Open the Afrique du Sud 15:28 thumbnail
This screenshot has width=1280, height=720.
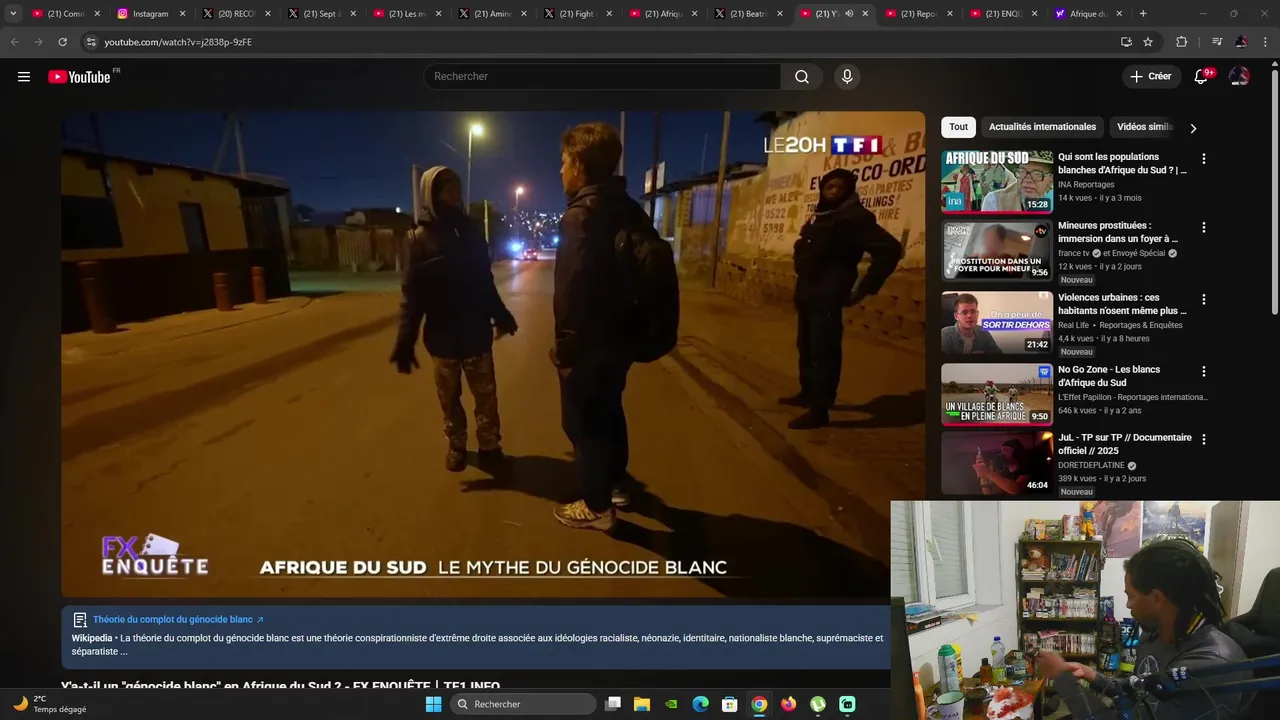click(997, 182)
